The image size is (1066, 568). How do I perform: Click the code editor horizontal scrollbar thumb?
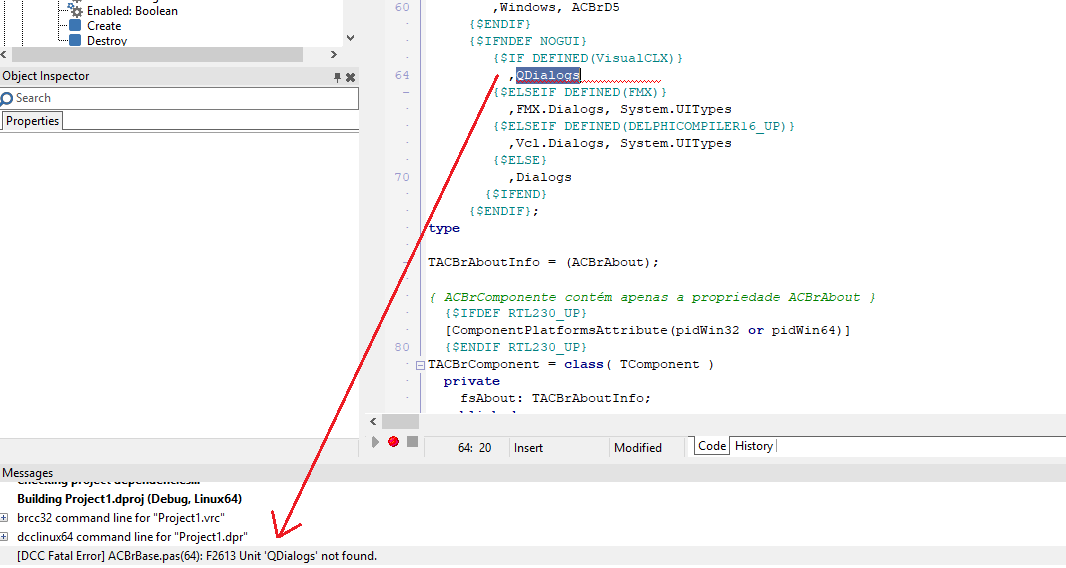(x=400, y=422)
